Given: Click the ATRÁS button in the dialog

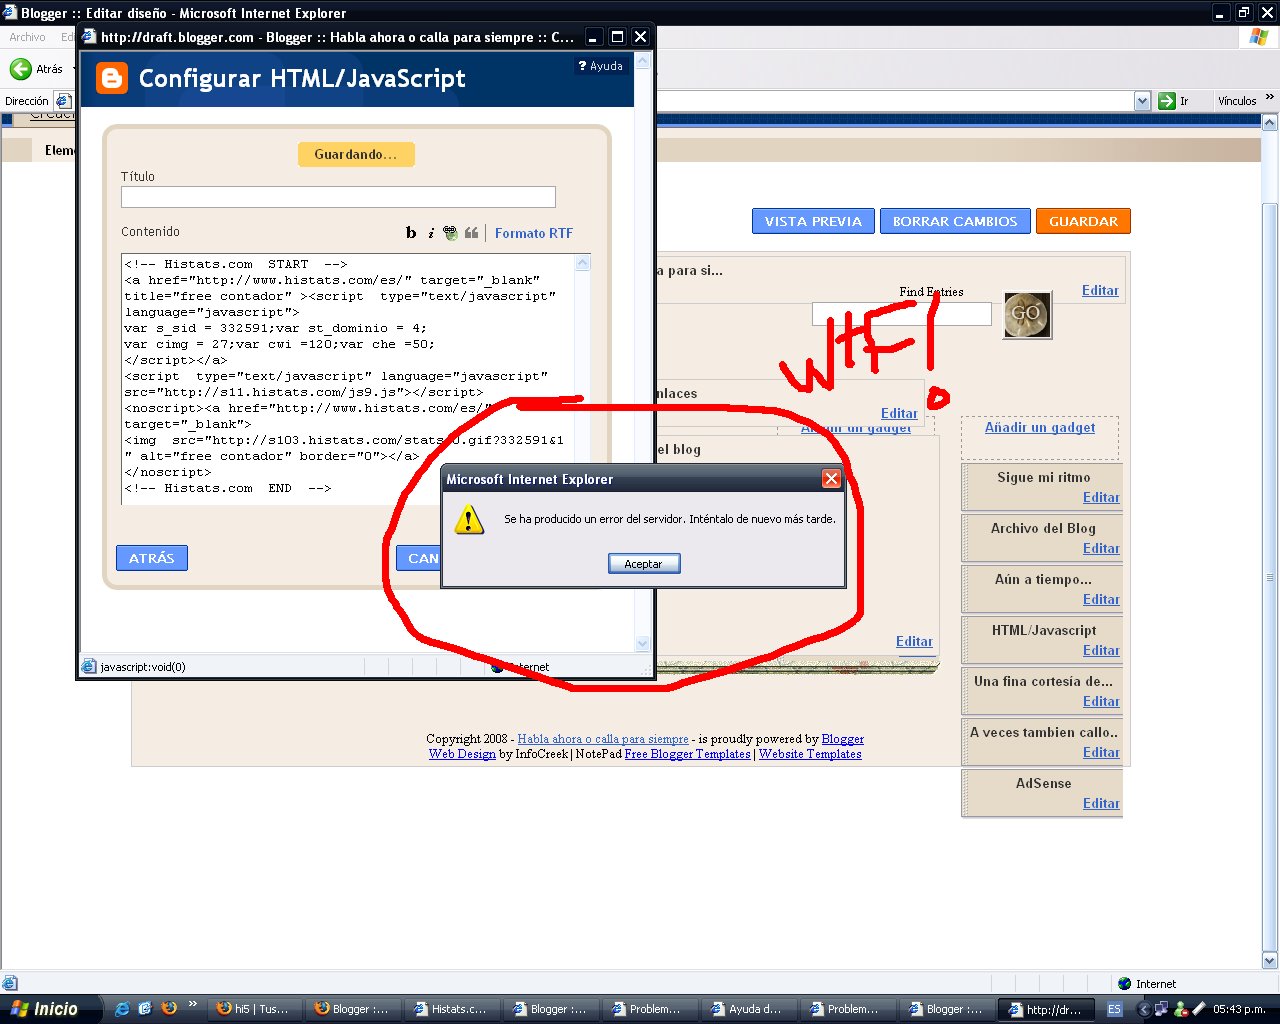Looking at the screenshot, I should tap(152, 558).
